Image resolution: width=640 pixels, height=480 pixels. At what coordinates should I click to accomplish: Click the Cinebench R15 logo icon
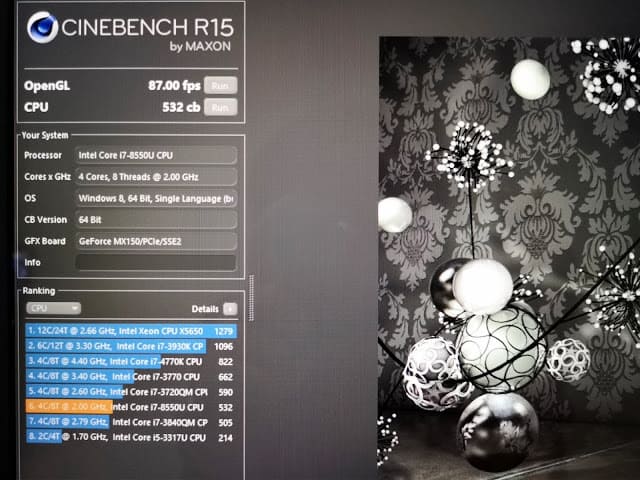43,27
